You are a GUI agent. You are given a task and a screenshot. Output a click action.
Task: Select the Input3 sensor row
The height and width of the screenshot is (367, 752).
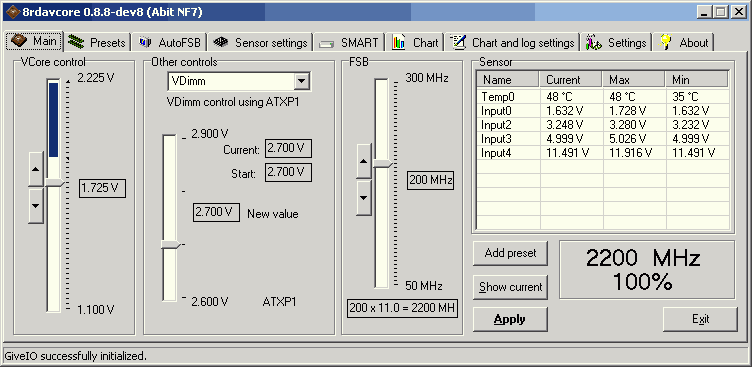pos(603,139)
